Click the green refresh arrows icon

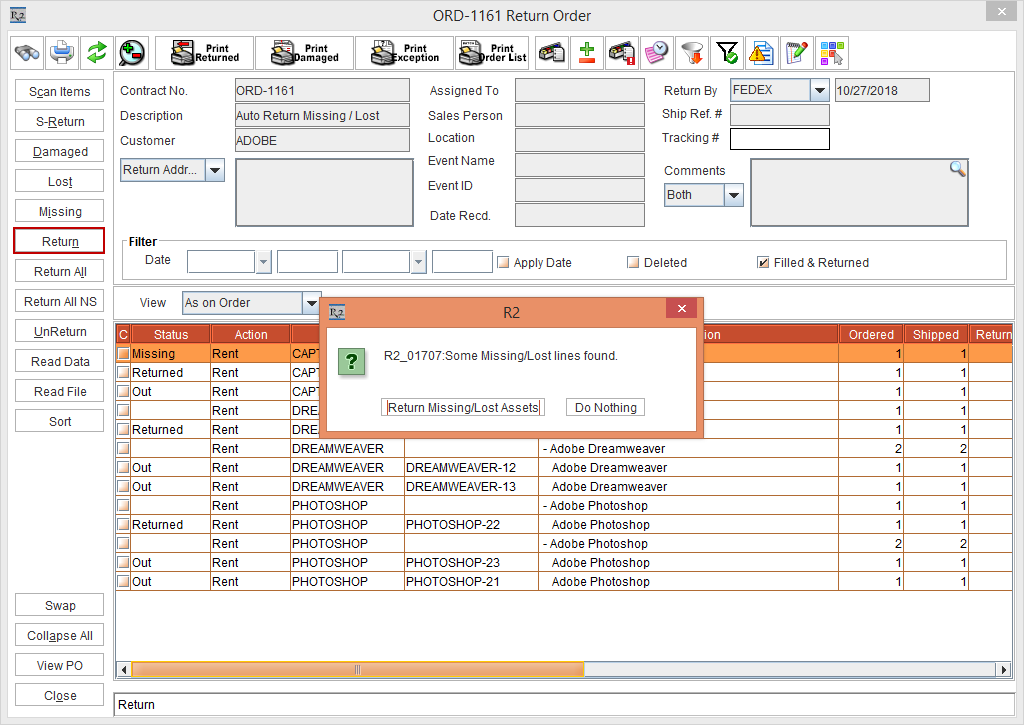tap(96, 52)
